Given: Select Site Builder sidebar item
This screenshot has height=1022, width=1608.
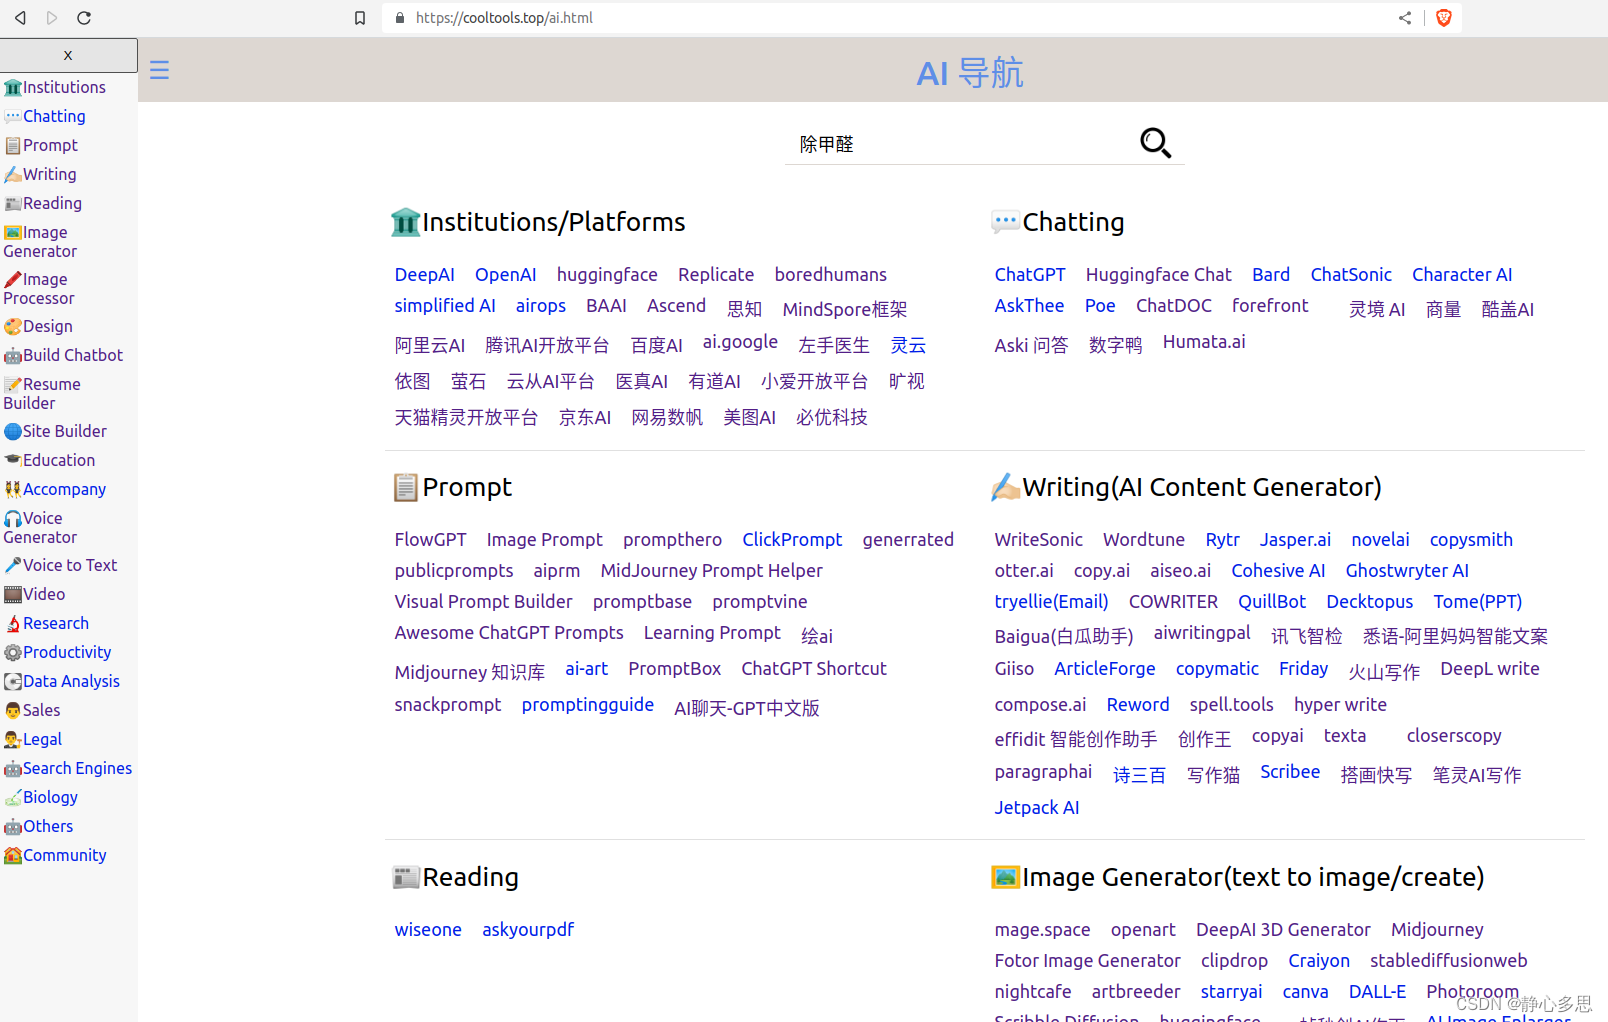Looking at the screenshot, I should click(x=55, y=431).
